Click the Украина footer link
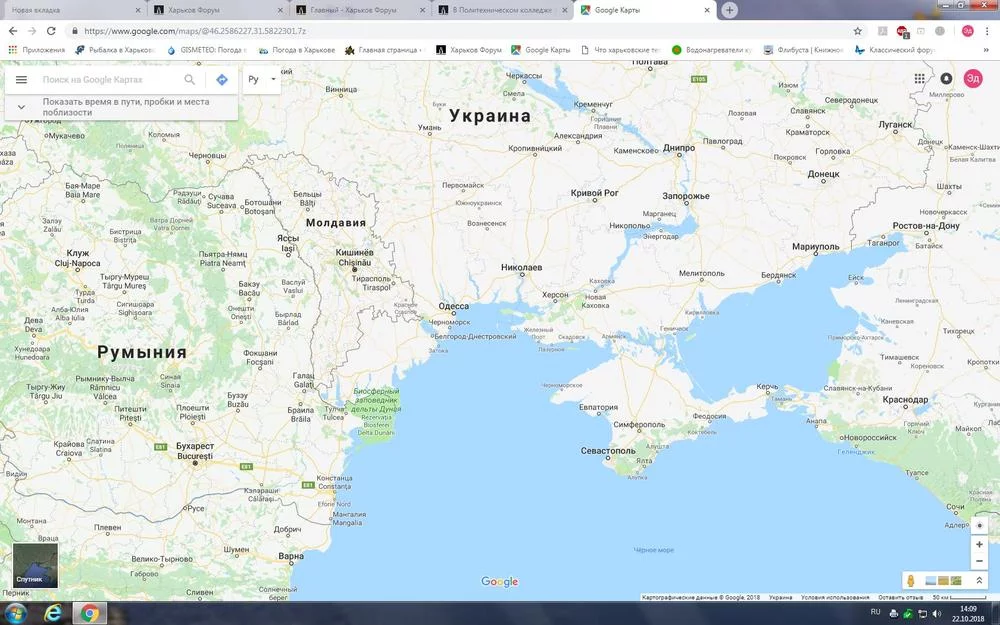 [781, 598]
